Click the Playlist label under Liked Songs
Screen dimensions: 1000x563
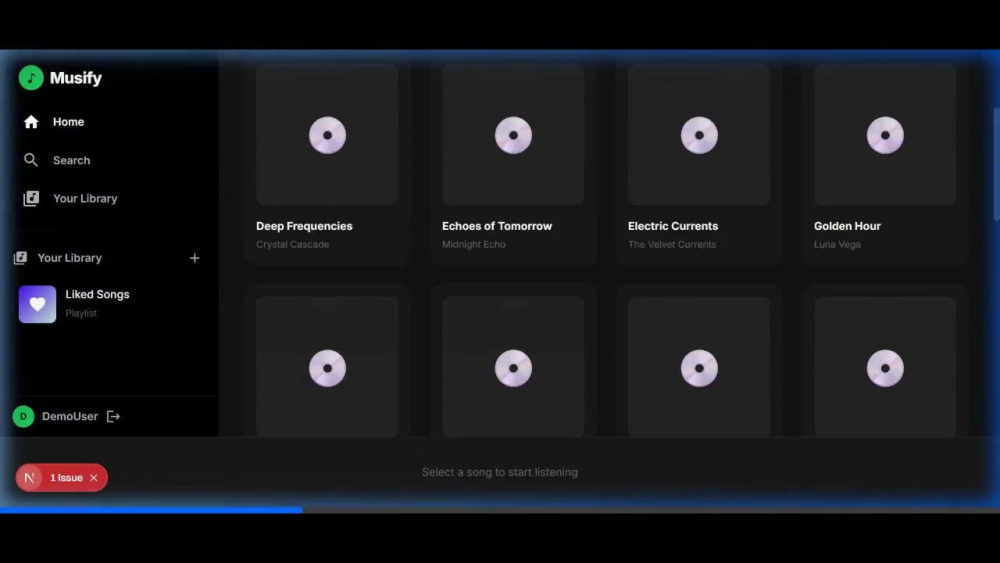pos(81,313)
